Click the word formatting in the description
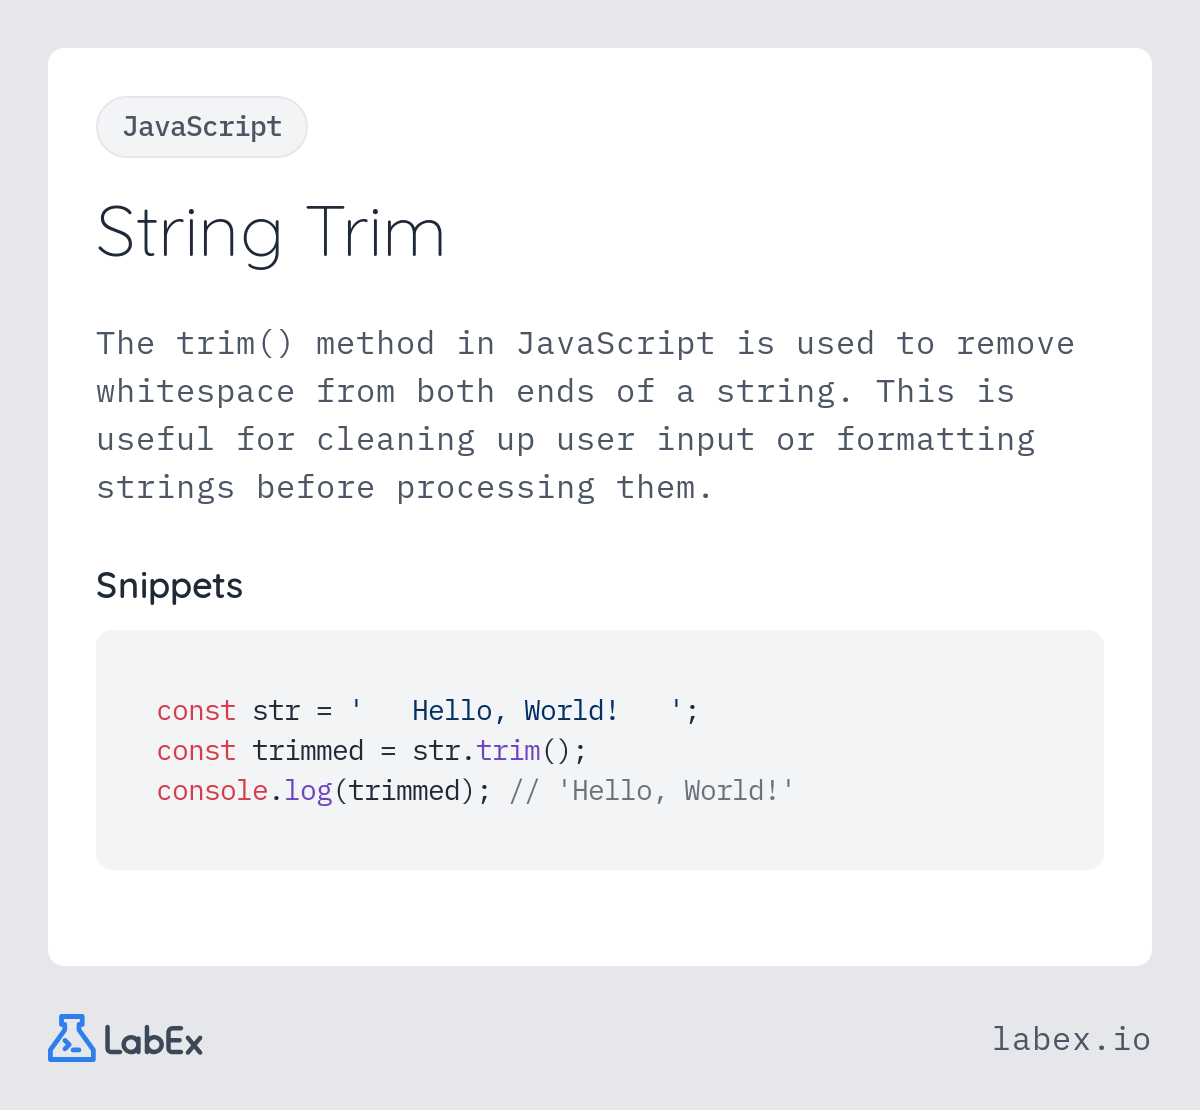The image size is (1200, 1110). coord(935,440)
